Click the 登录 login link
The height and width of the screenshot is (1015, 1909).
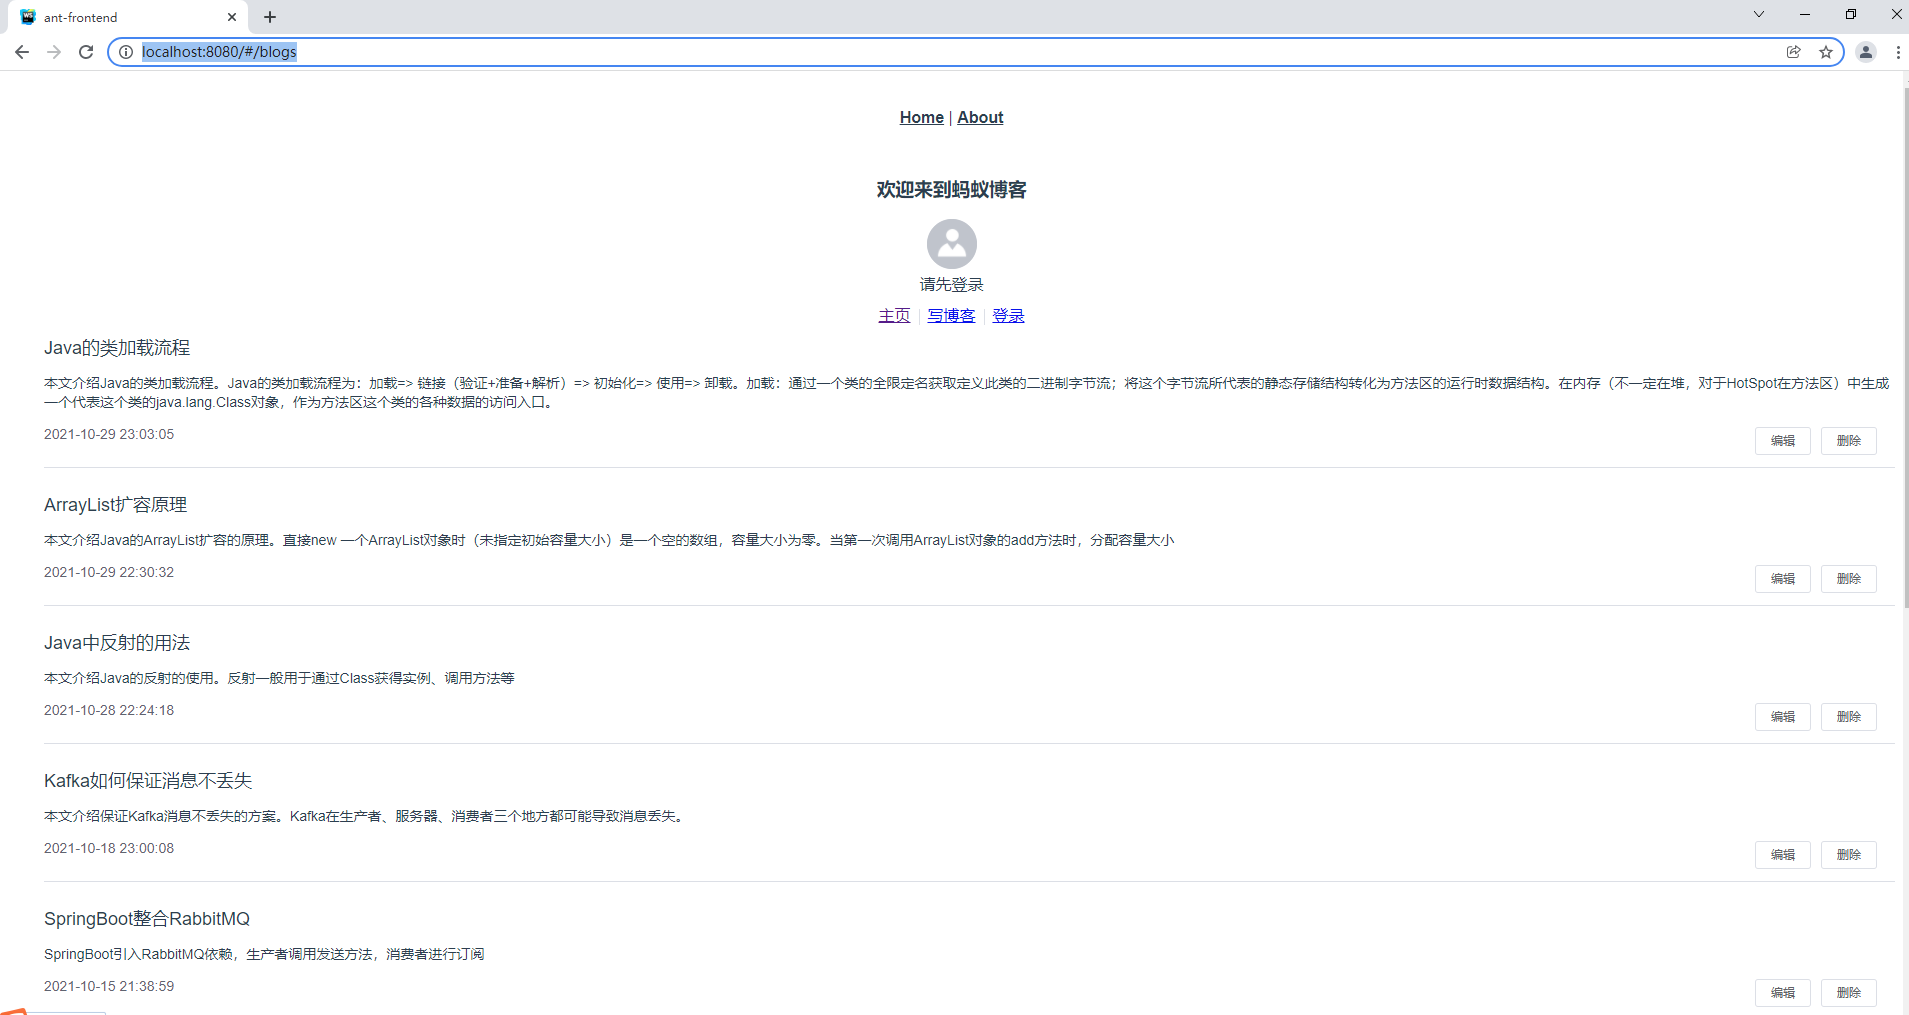pos(1008,315)
